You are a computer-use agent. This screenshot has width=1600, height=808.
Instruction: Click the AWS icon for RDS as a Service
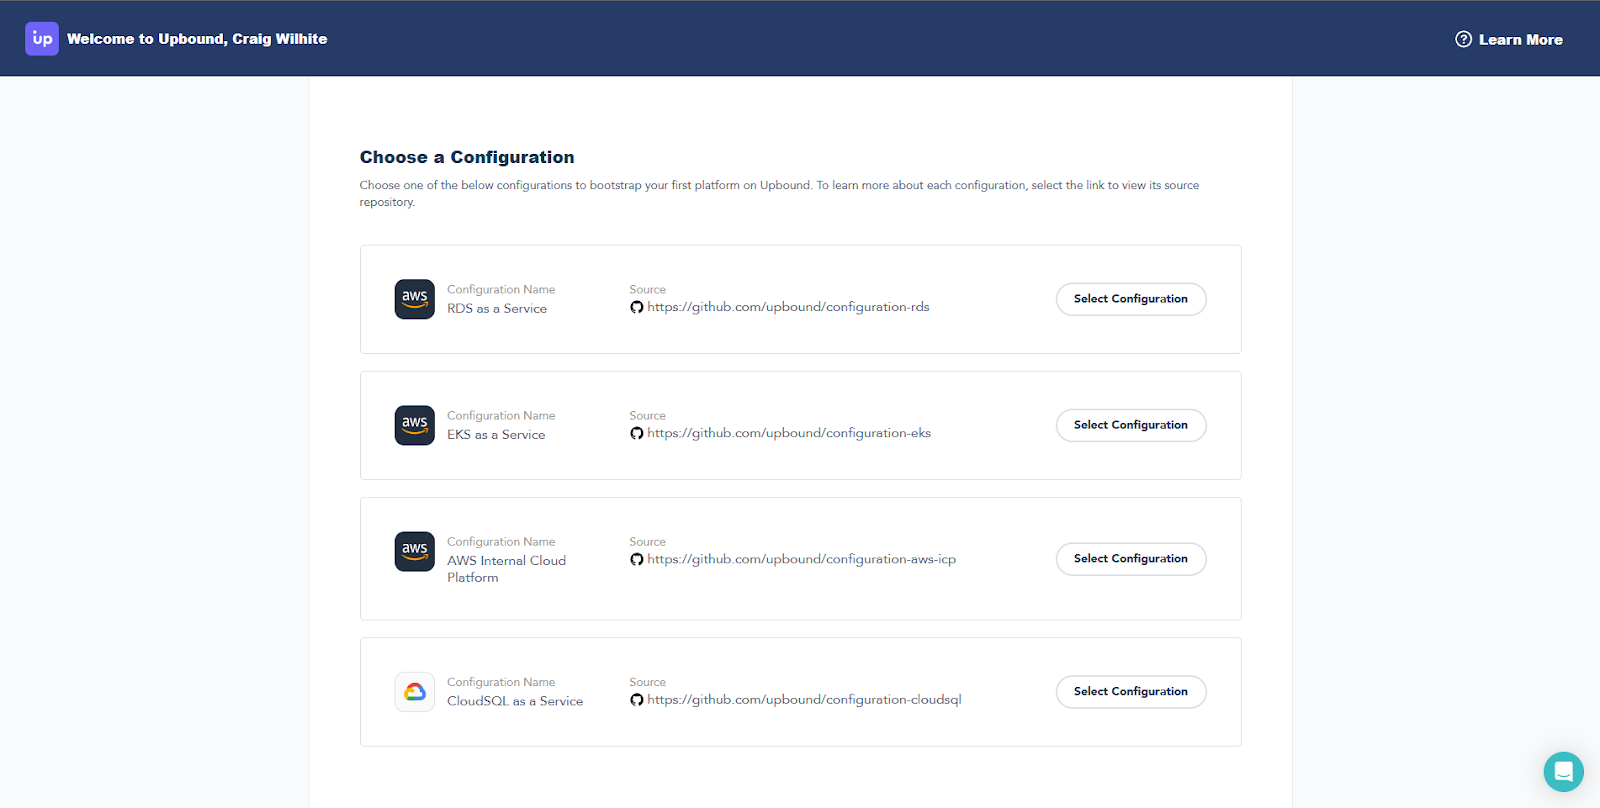pos(415,299)
